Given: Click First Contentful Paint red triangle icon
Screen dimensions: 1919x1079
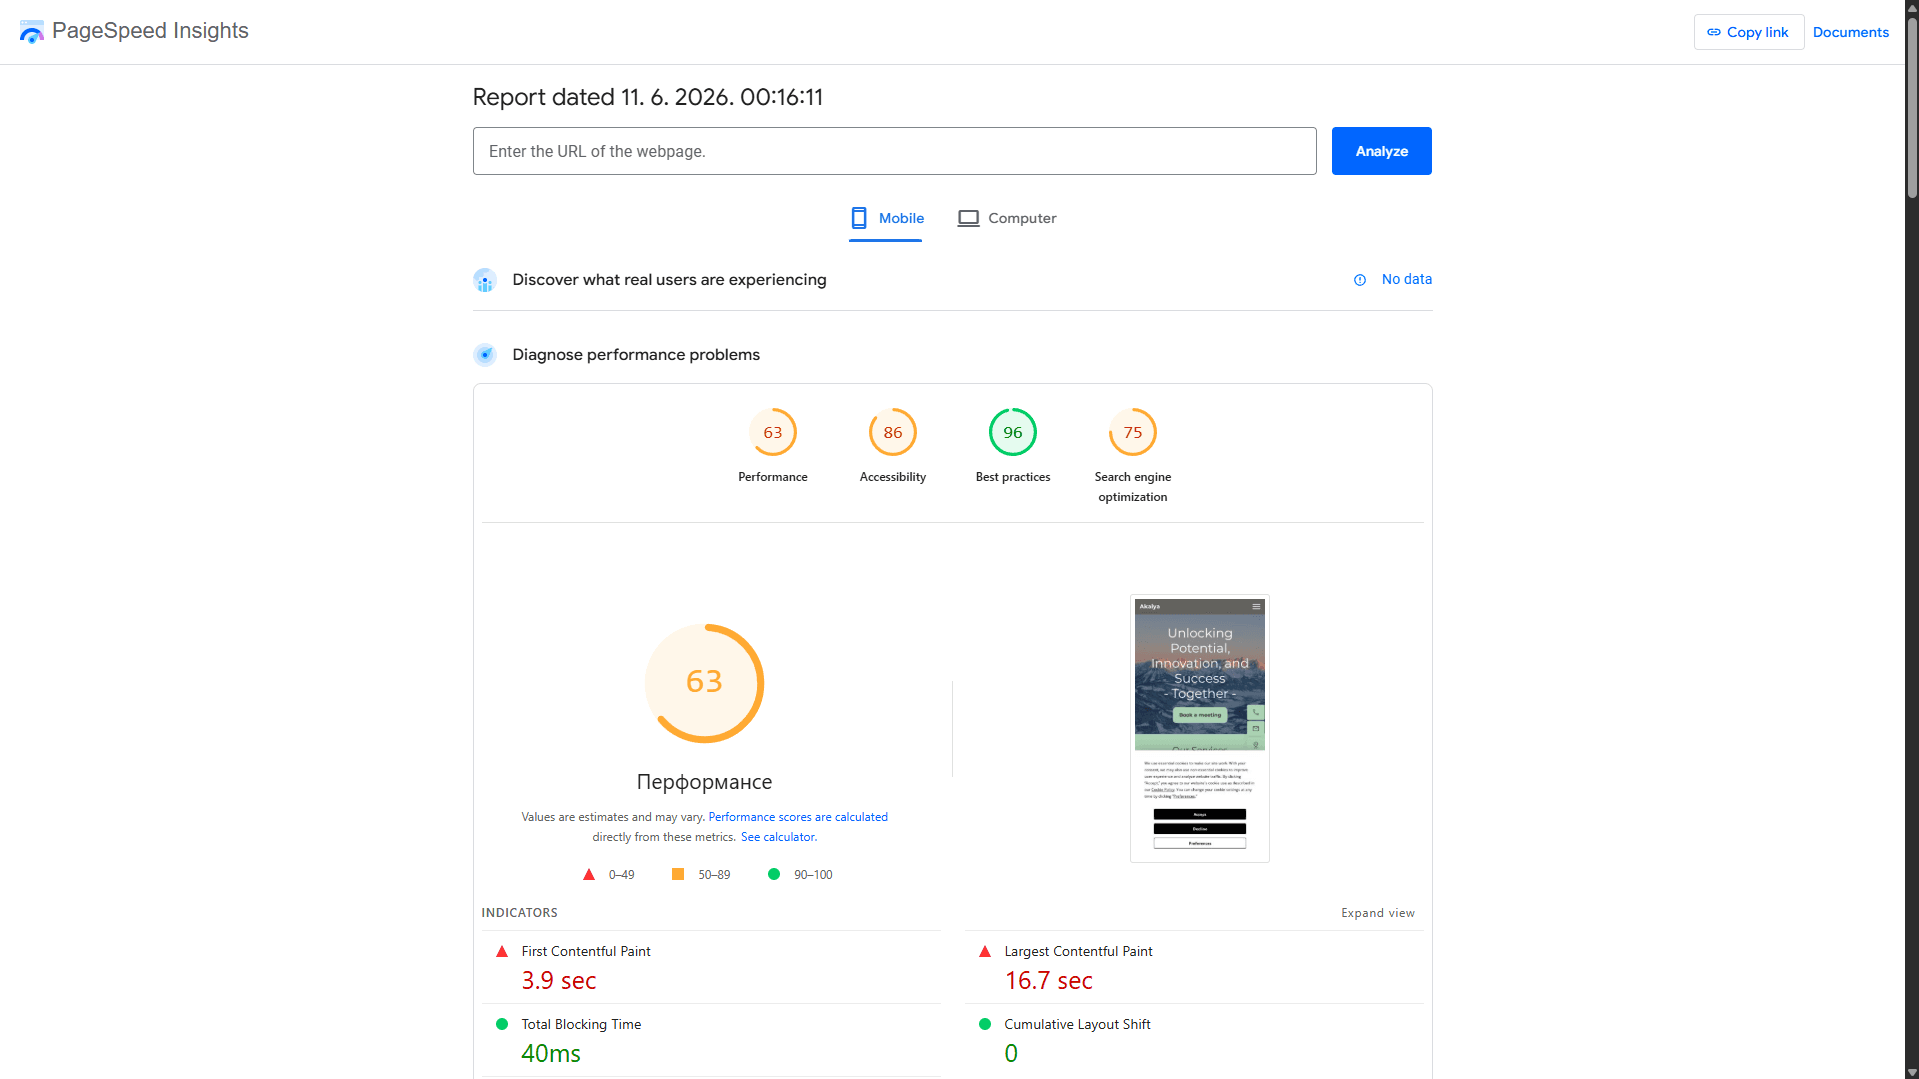Looking at the screenshot, I should pos(502,951).
